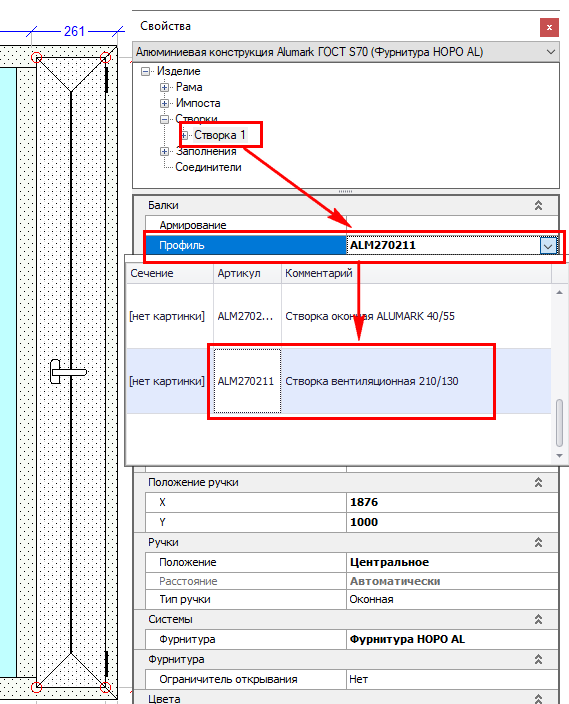Expand the Рама tree node
569x704 pixels.
tap(164, 87)
